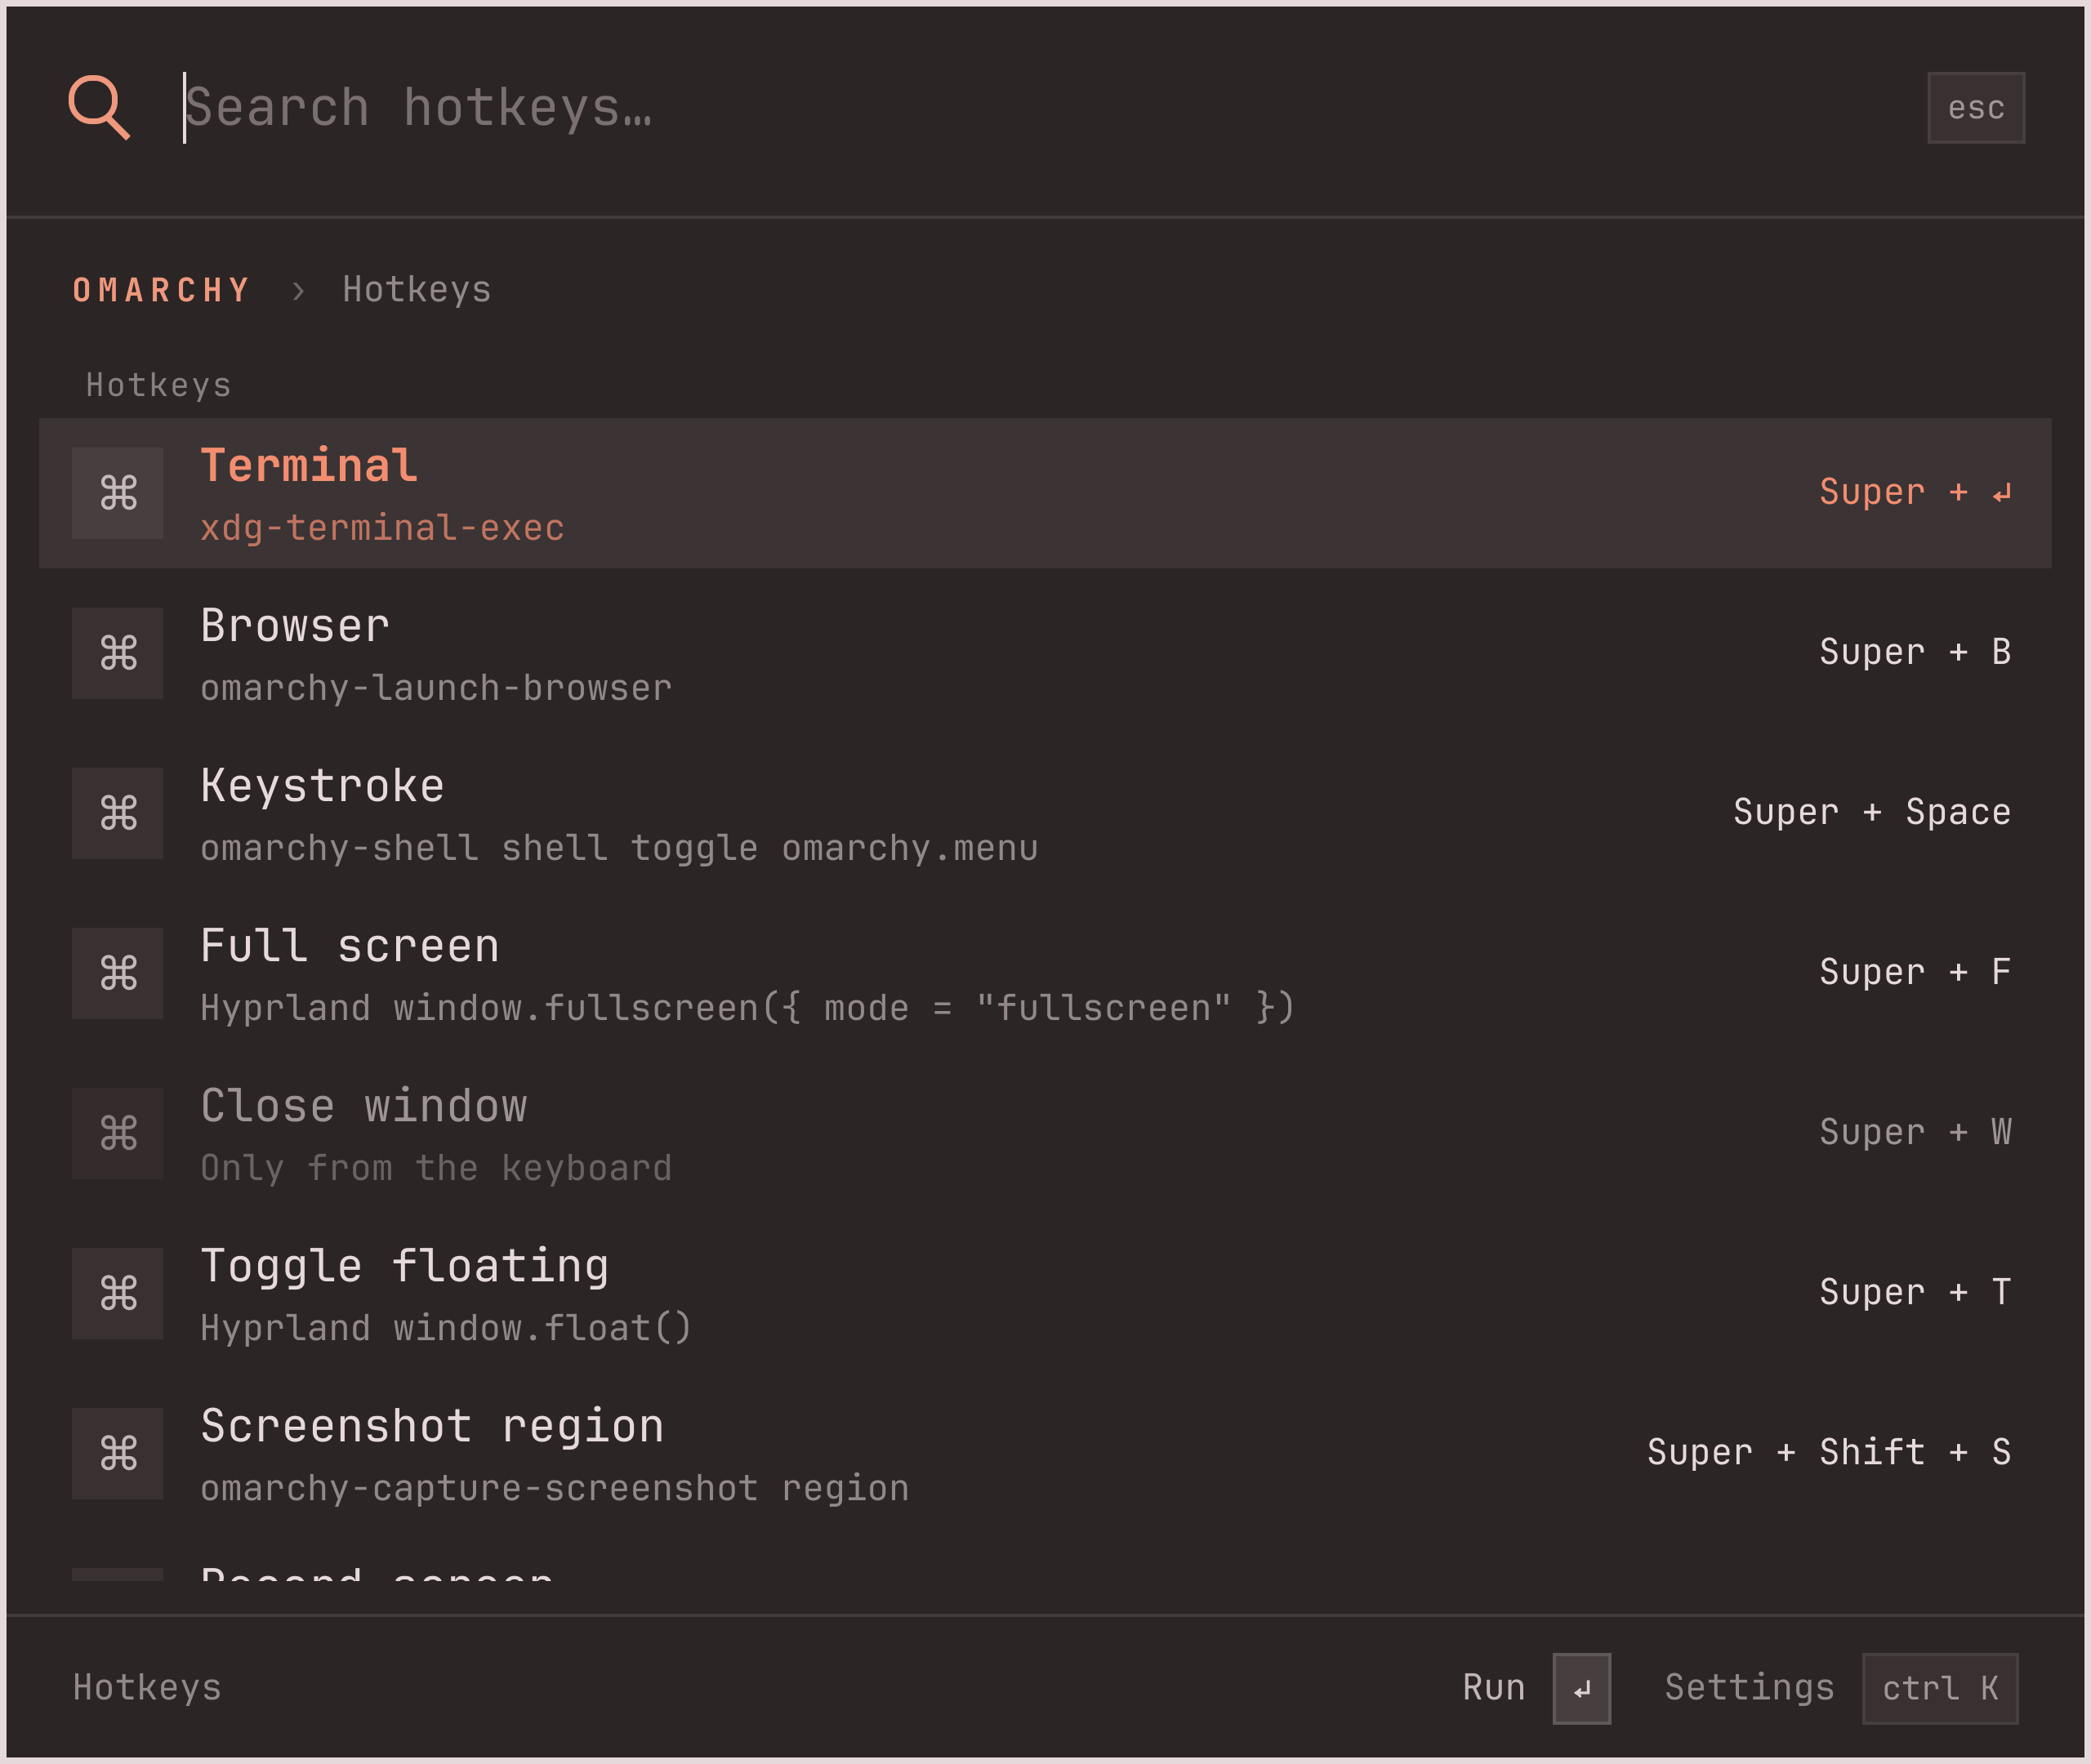Click the Only from the keyboard description
This screenshot has width=2091, height=1764.
[436, 1168]
